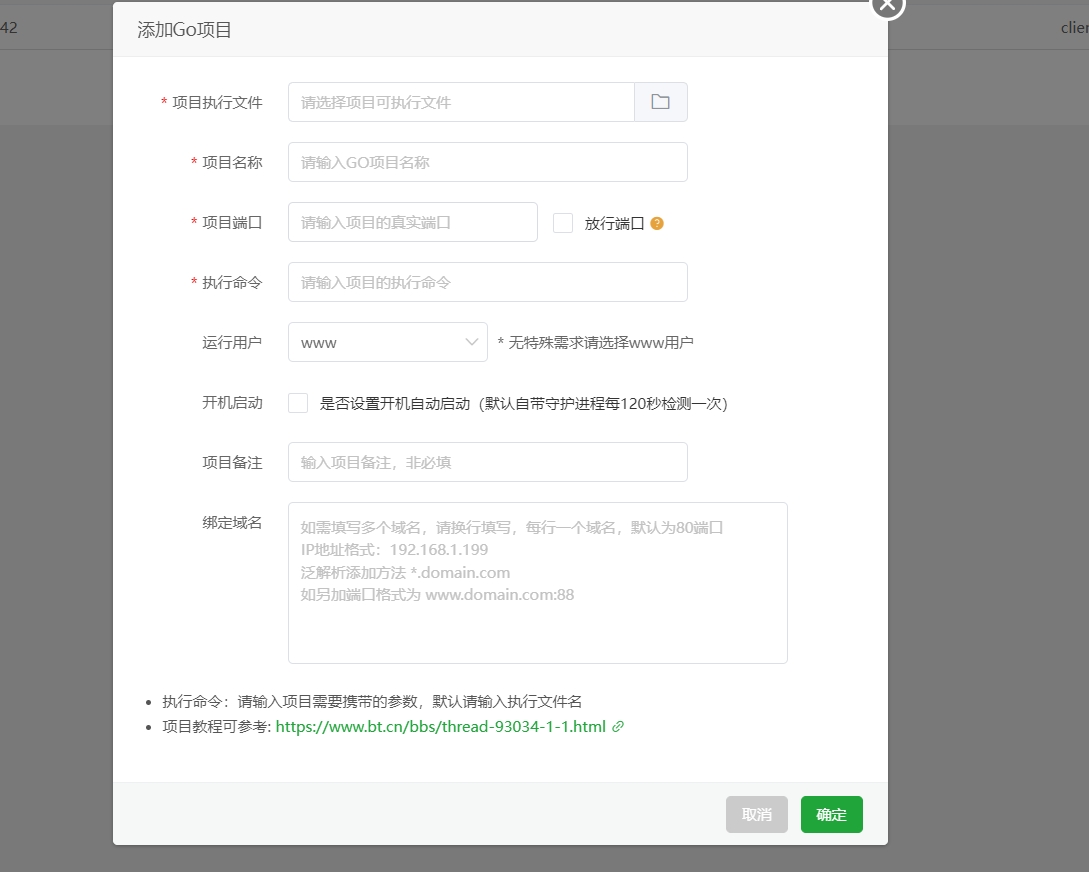
Task: Close the 添加Go项目 dialog with the X
Action: click(888, 6)
